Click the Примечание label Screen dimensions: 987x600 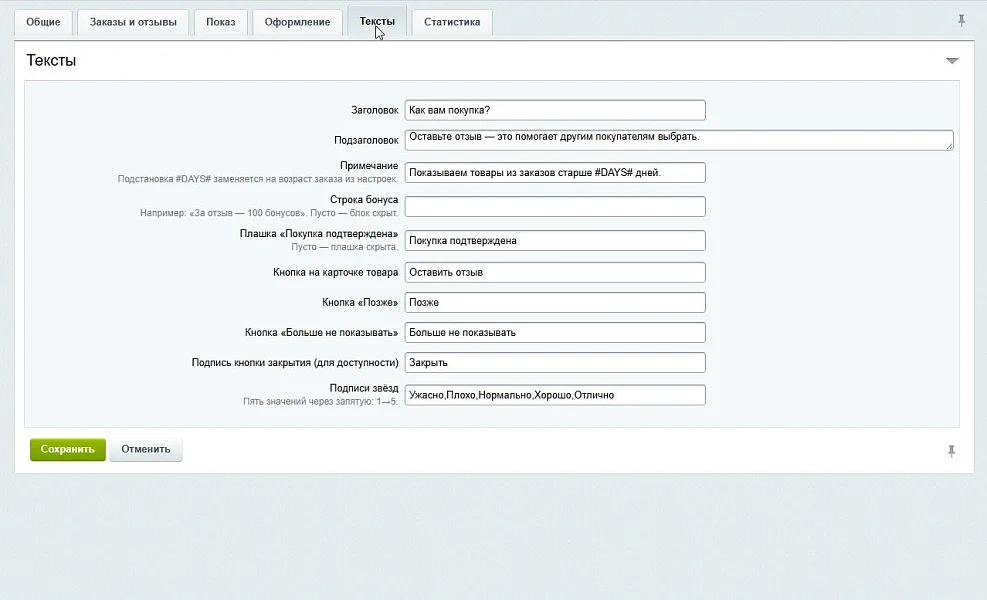click(369, 166)
